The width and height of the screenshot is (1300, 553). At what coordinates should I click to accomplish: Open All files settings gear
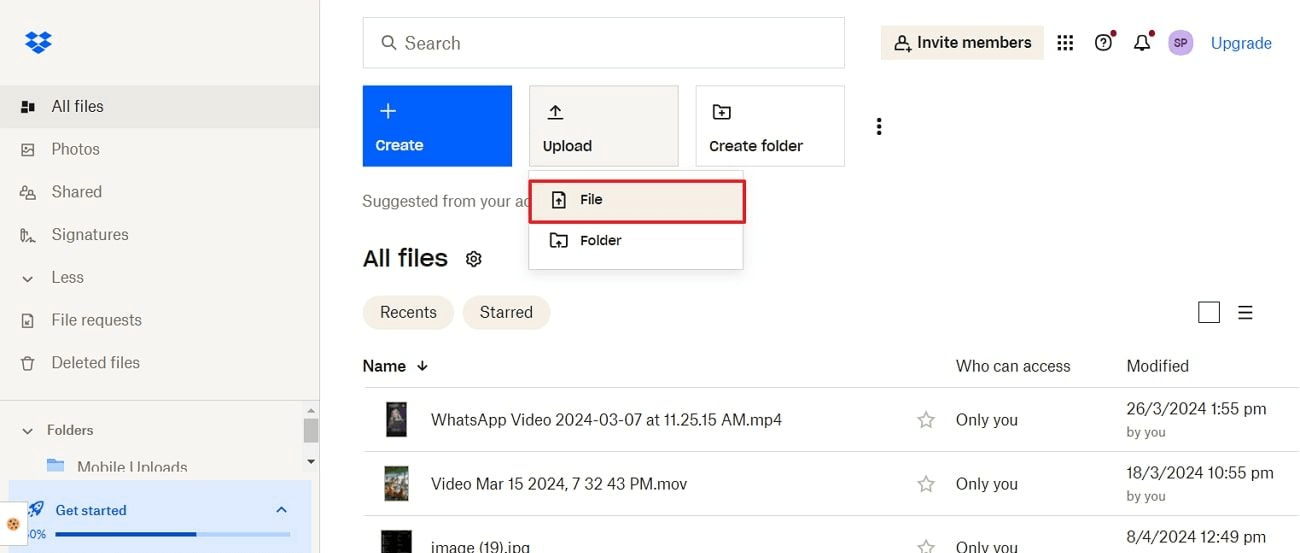[474, 259]
